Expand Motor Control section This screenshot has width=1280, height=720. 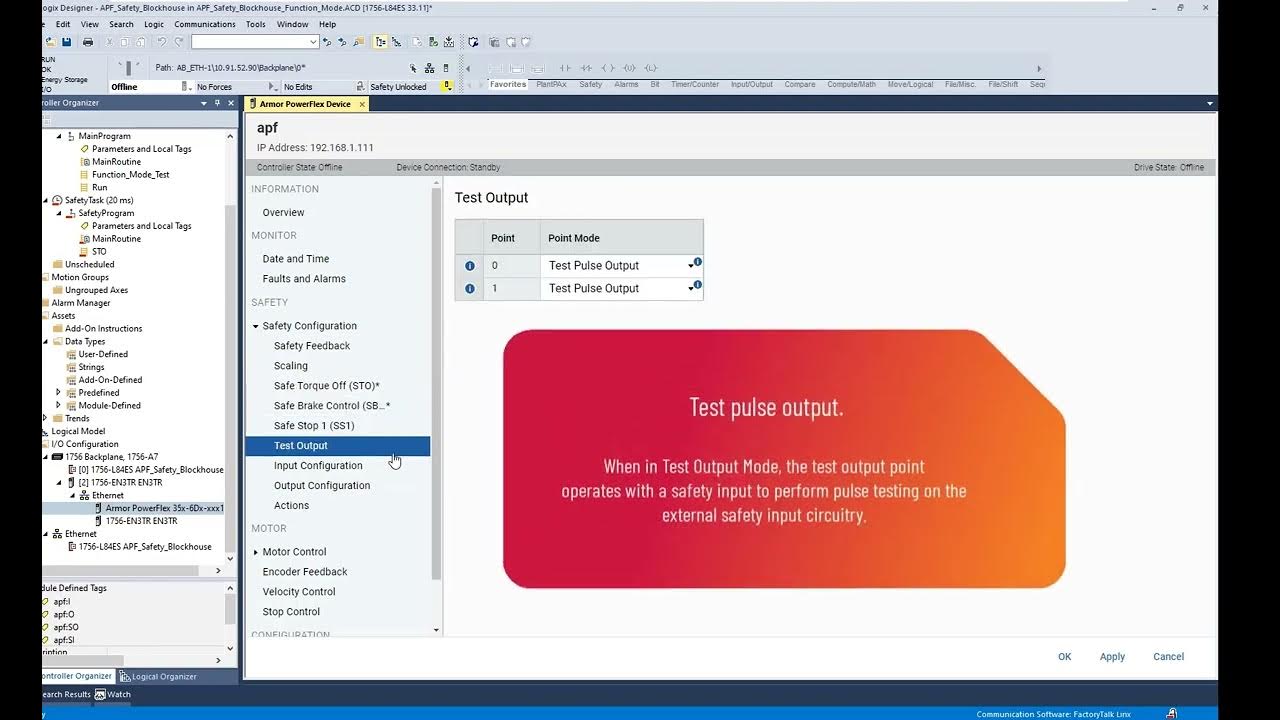point(256,552)
